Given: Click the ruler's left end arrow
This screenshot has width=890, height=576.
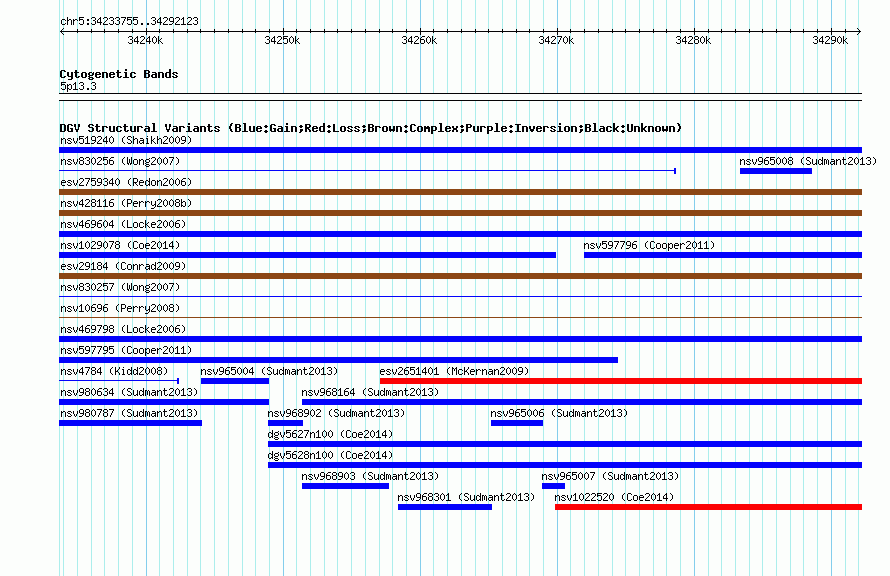Looking at the screenshot, I should click(62, 31).
